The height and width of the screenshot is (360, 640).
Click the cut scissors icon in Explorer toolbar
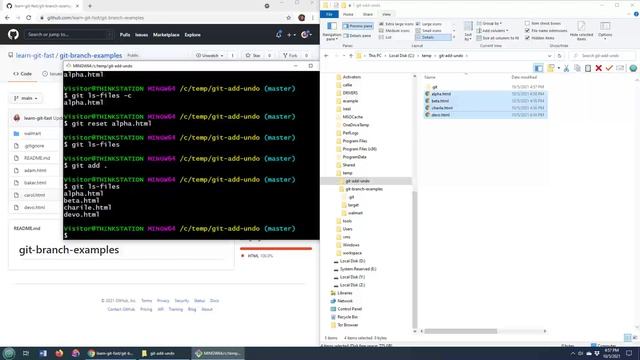567,68
